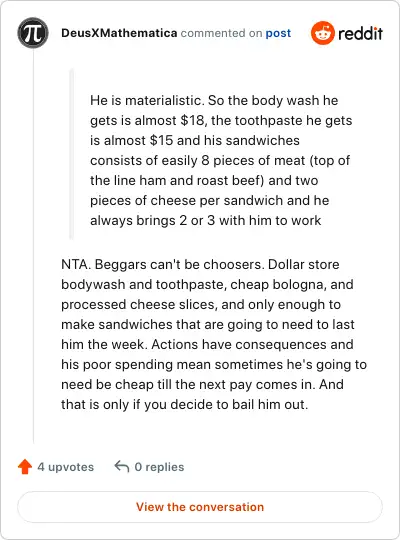Click the "$15" toothpaste price
The height and width of the screenshot is (540, 400).
161,141
